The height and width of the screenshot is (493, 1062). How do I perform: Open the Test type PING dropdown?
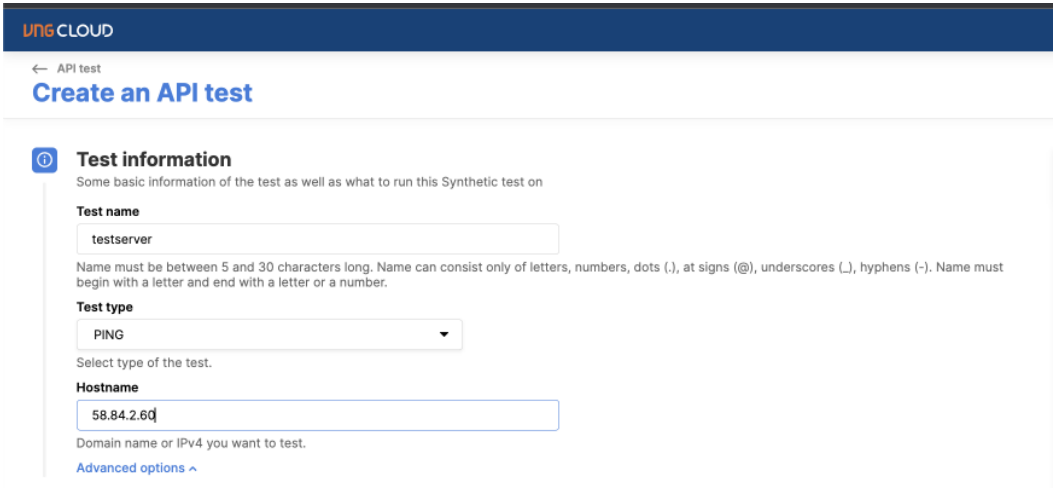269,335
